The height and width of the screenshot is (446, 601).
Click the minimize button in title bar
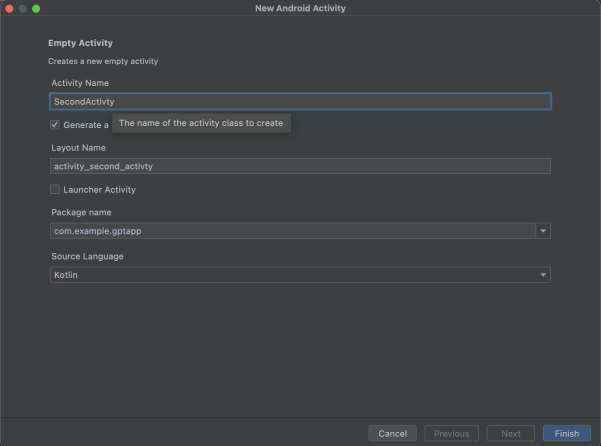pos(23,8)
